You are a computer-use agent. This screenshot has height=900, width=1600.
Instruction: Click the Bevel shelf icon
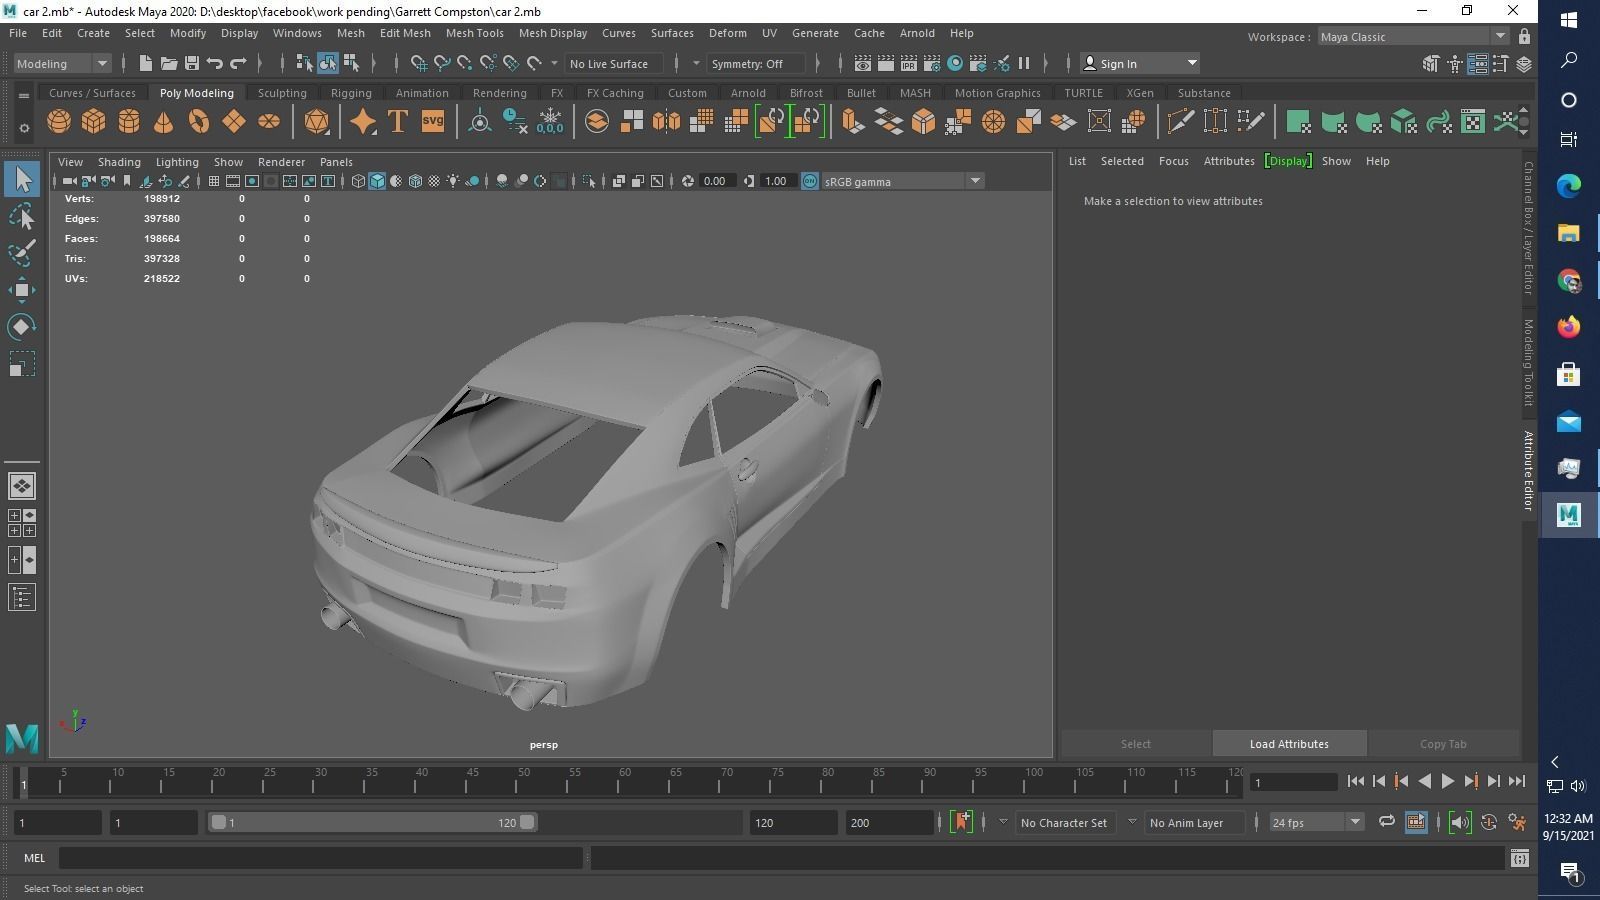[x=924, y=121]
